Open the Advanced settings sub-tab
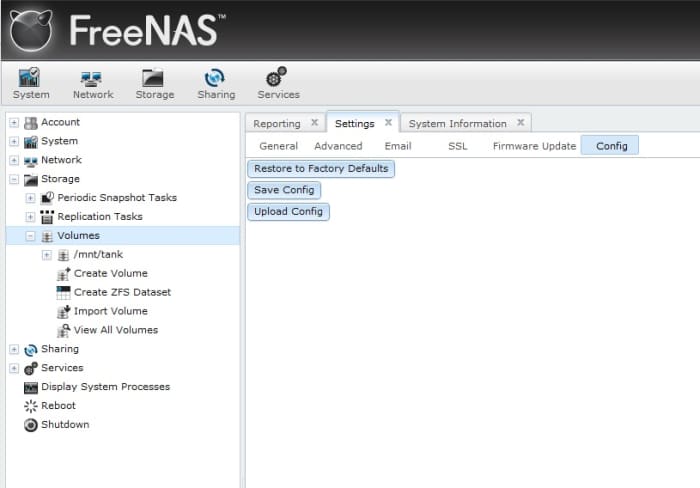Viewport: 700px width, 488px height. coord(338,146)
